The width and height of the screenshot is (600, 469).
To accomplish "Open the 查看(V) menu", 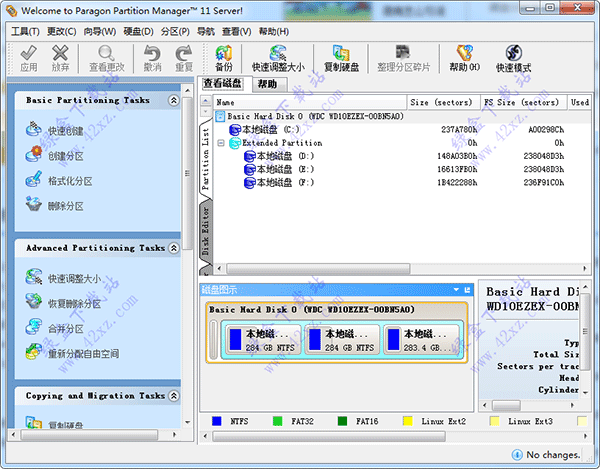I will (236, 31).
